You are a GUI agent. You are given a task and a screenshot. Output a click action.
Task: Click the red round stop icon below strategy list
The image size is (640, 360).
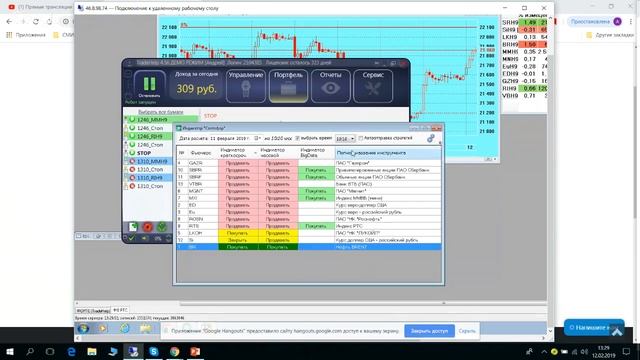click(148, 227)
